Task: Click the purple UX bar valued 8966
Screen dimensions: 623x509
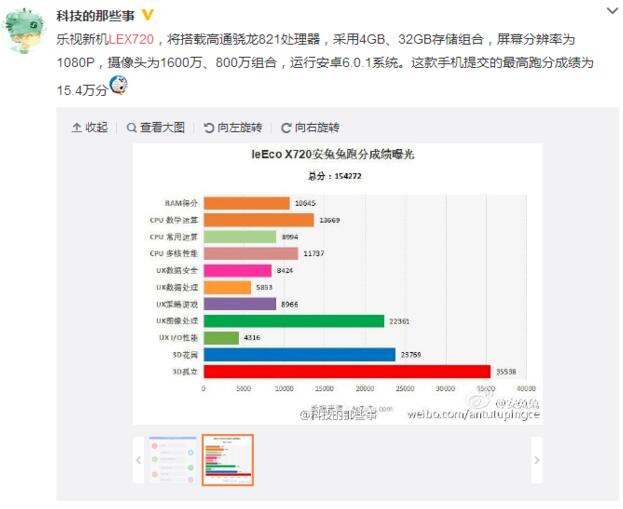Action: pos(240,304)
